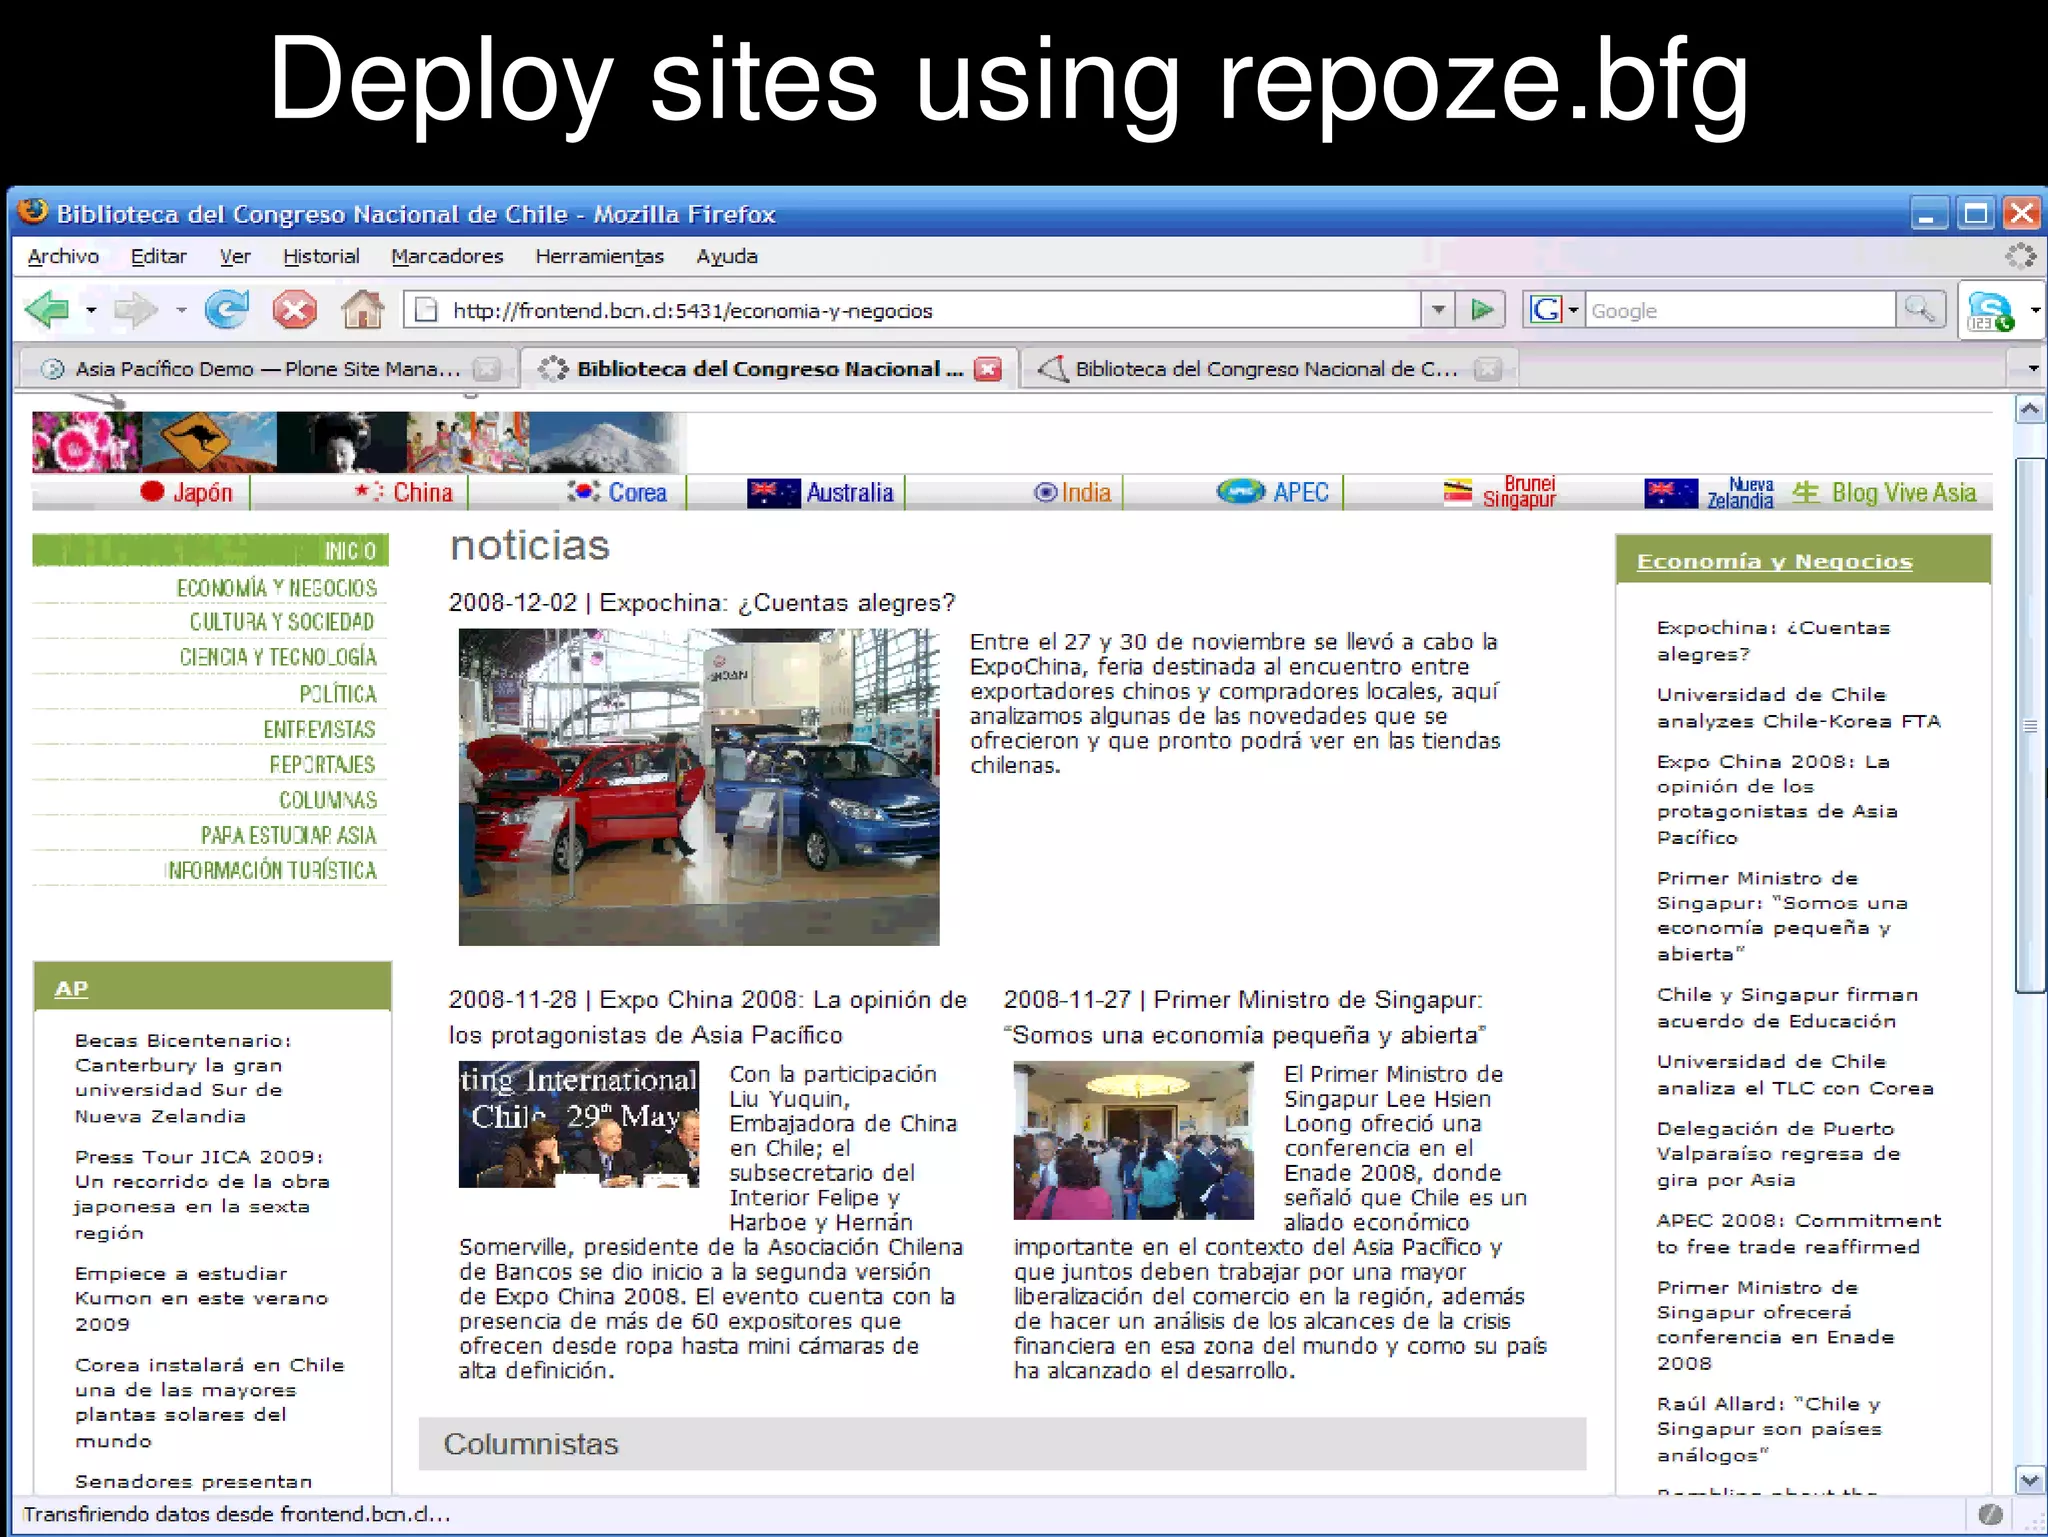Click the Google search engine icon

(1546, 310)
